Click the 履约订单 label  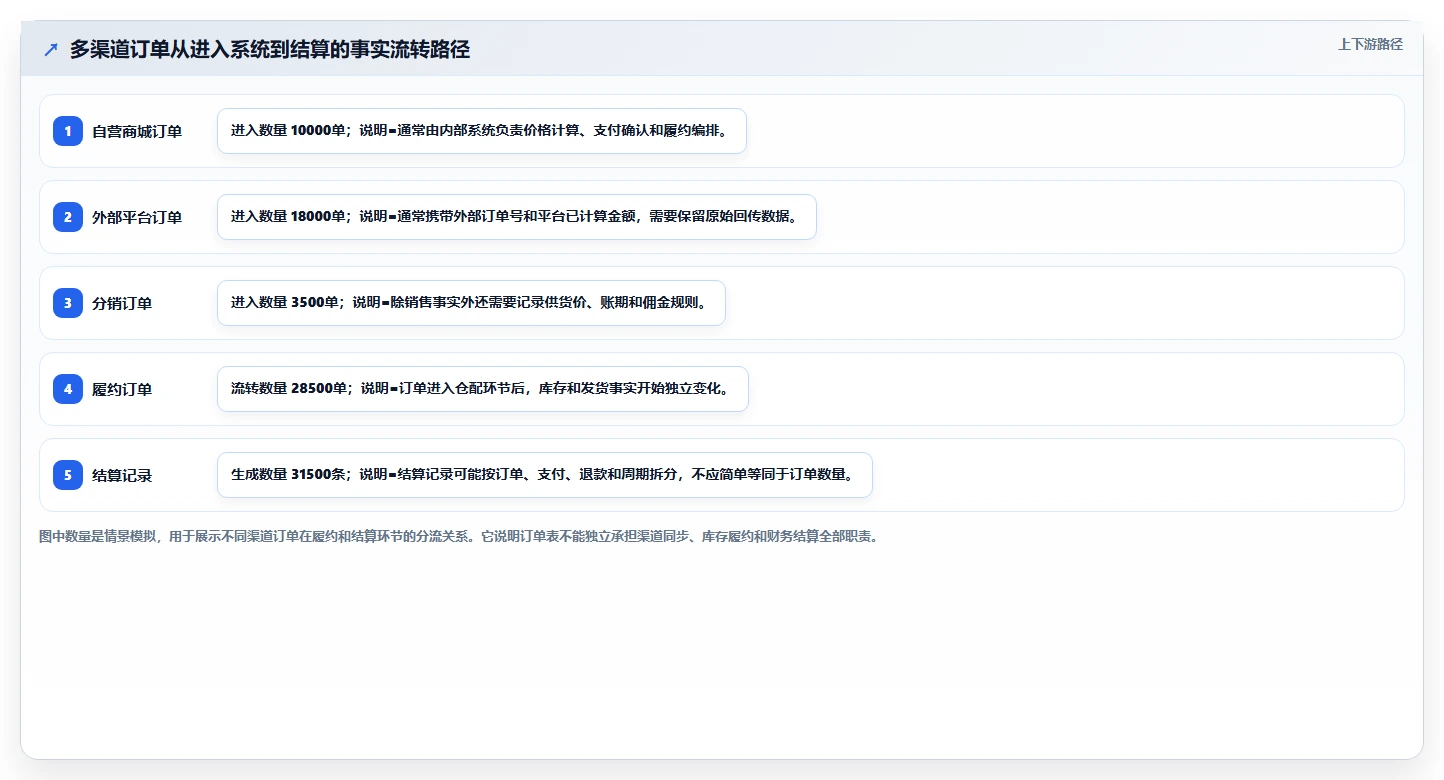click(122, 389)
